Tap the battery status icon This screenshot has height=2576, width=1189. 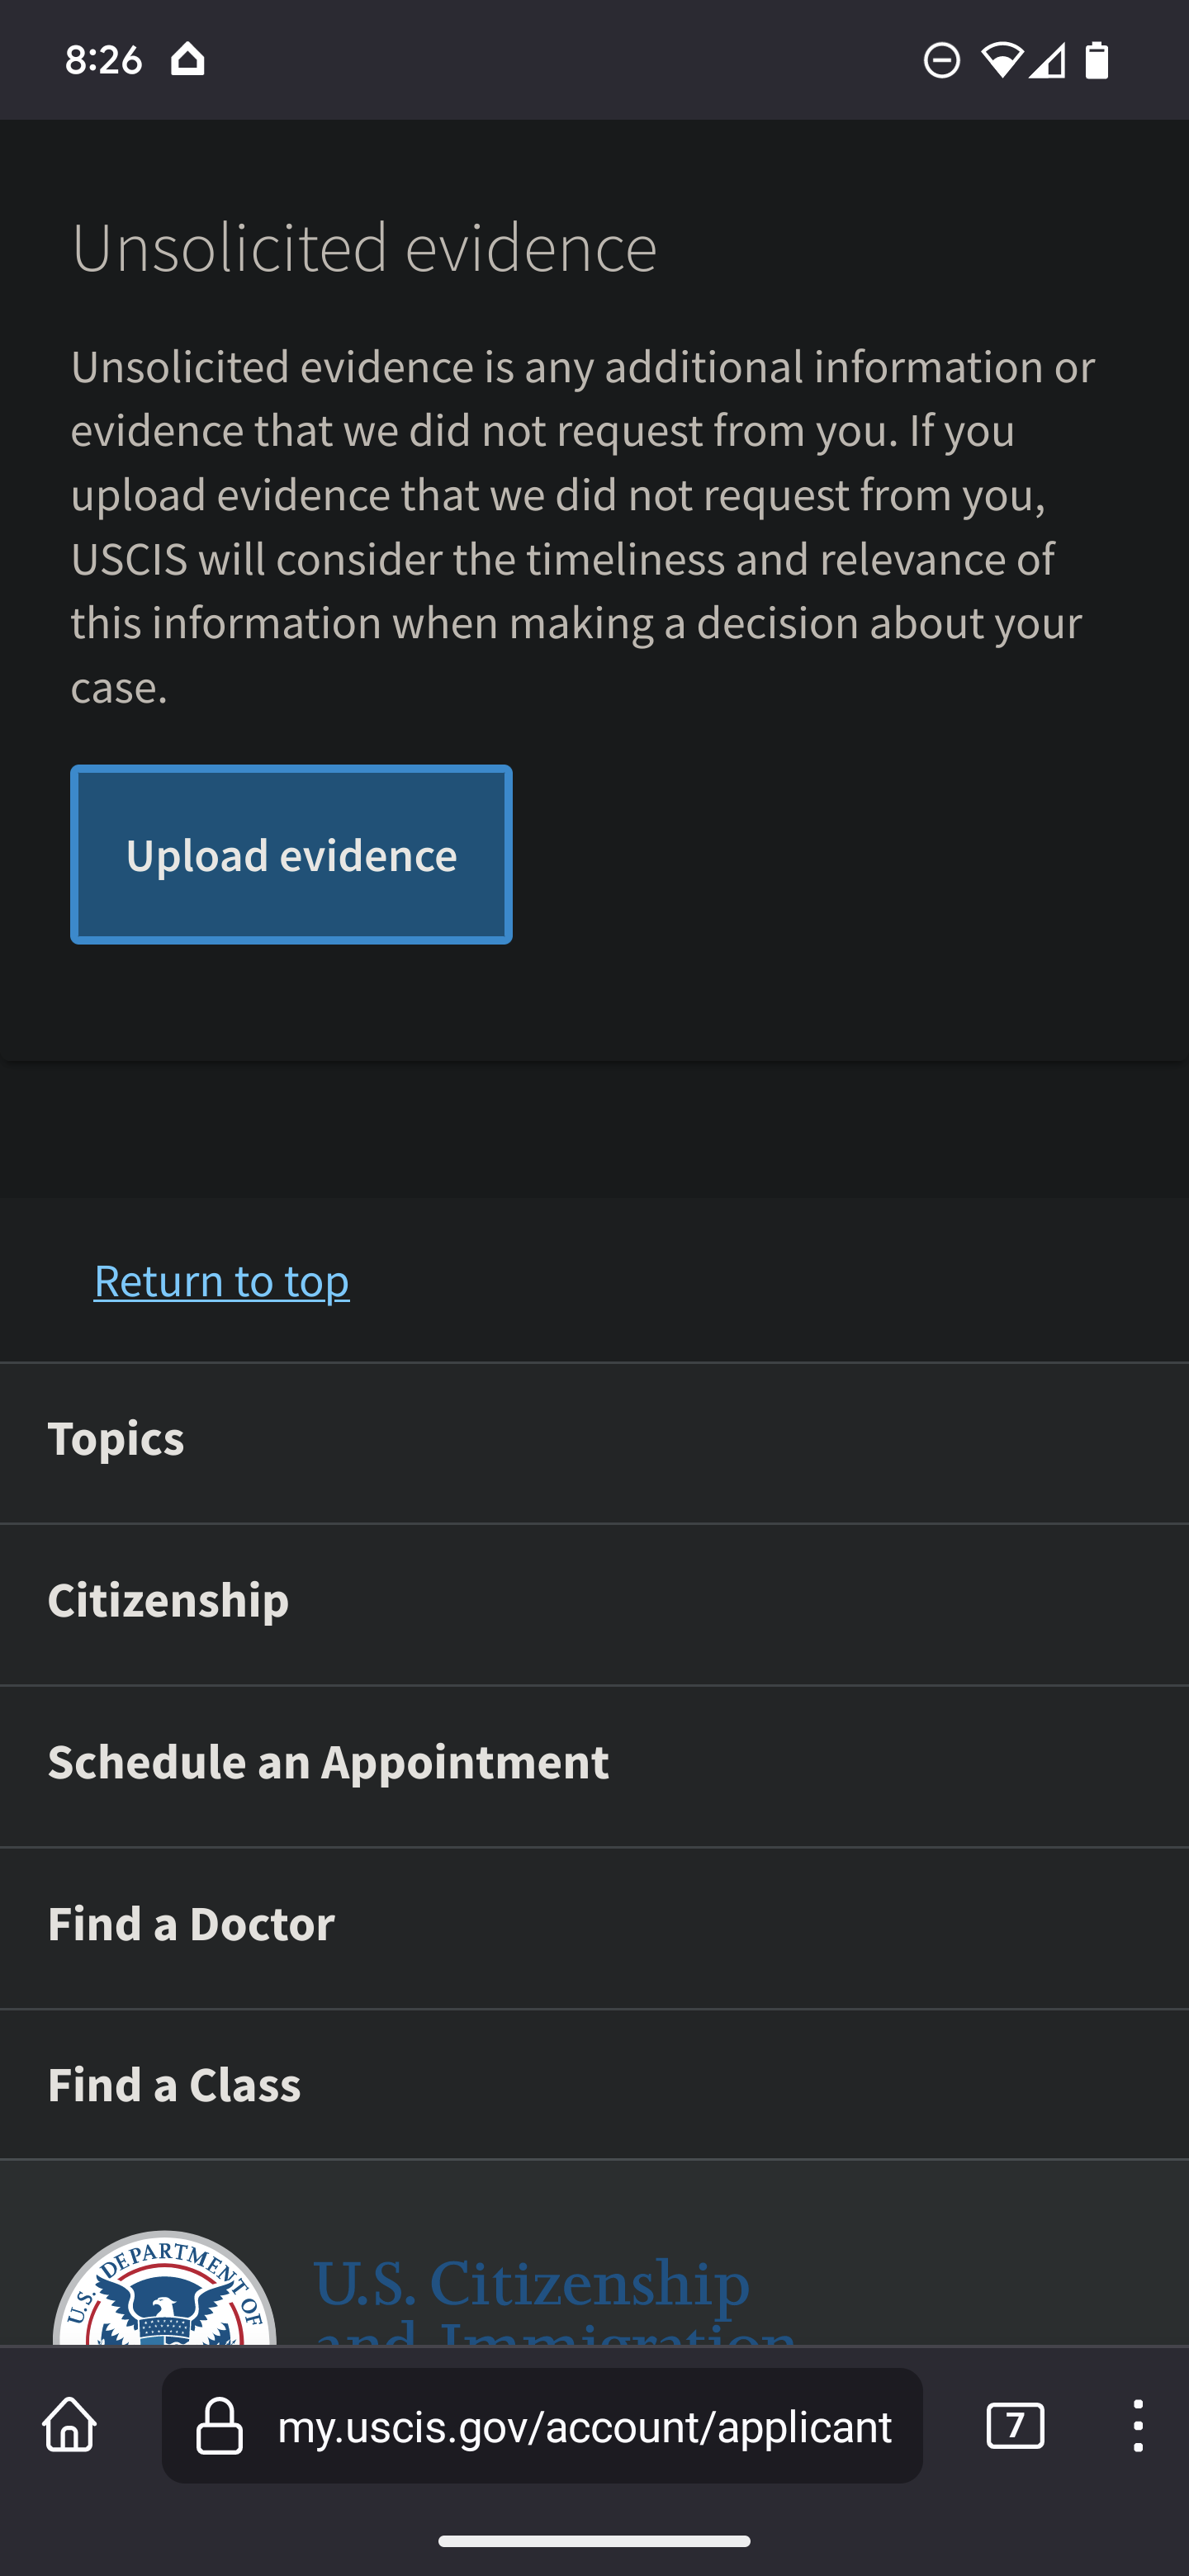click(1097, 60)
